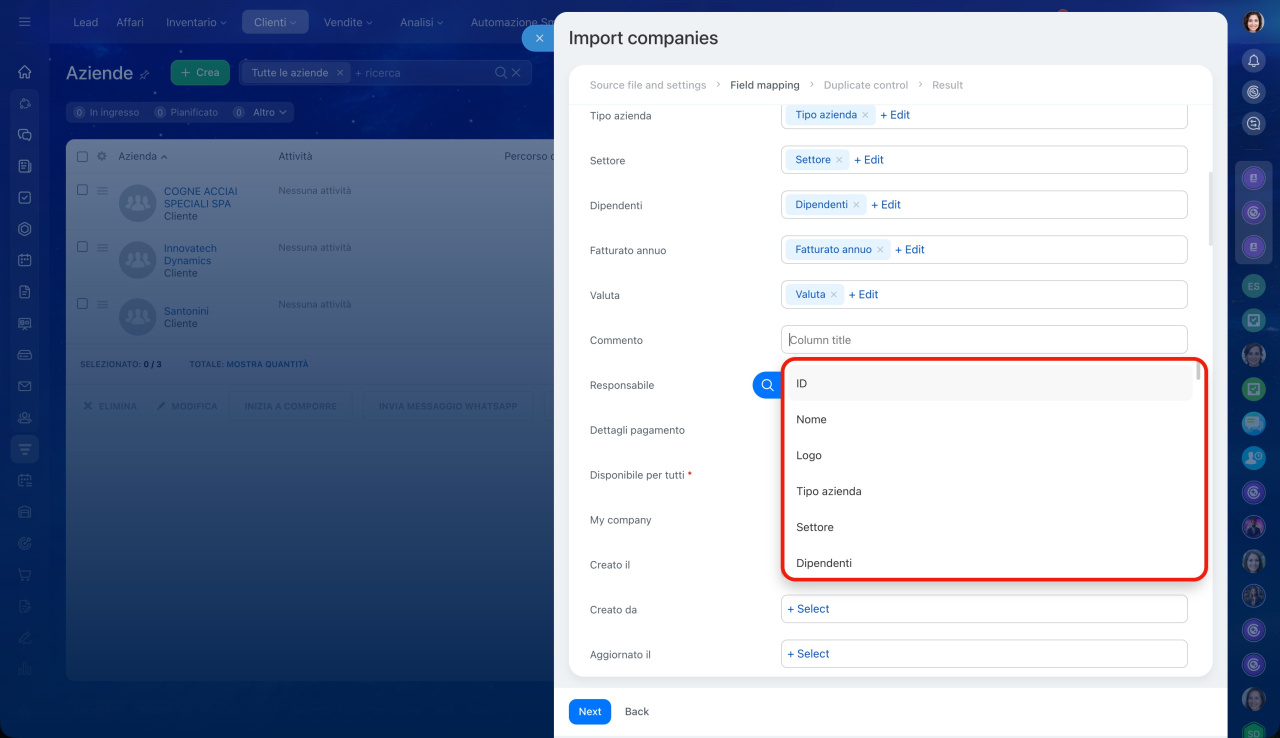
Task: Remove the Valuta tag
Action: tap(834, 295)
